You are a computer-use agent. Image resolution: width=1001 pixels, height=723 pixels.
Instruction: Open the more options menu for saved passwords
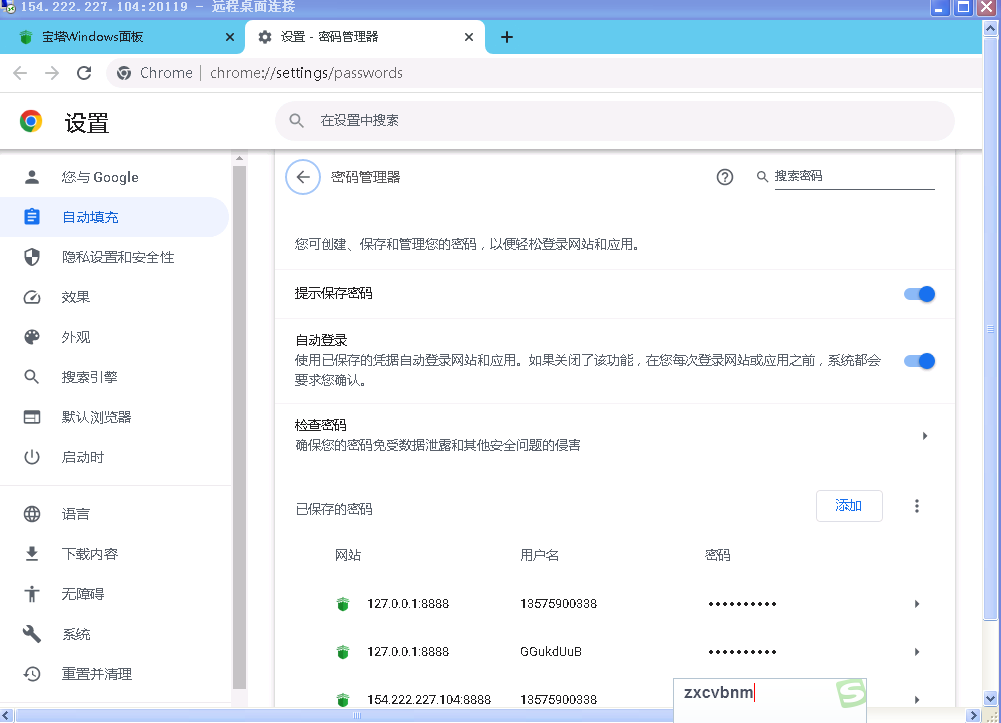pos(917,506)
